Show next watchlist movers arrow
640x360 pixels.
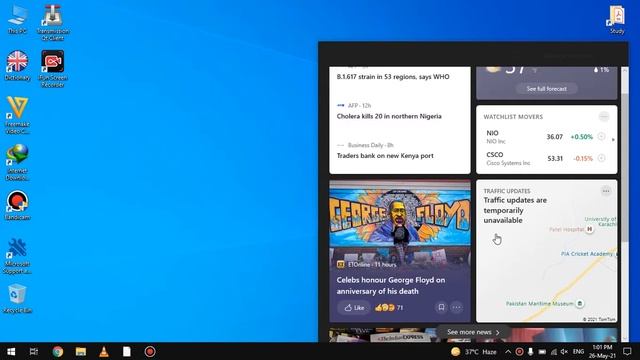click(613, 140)
